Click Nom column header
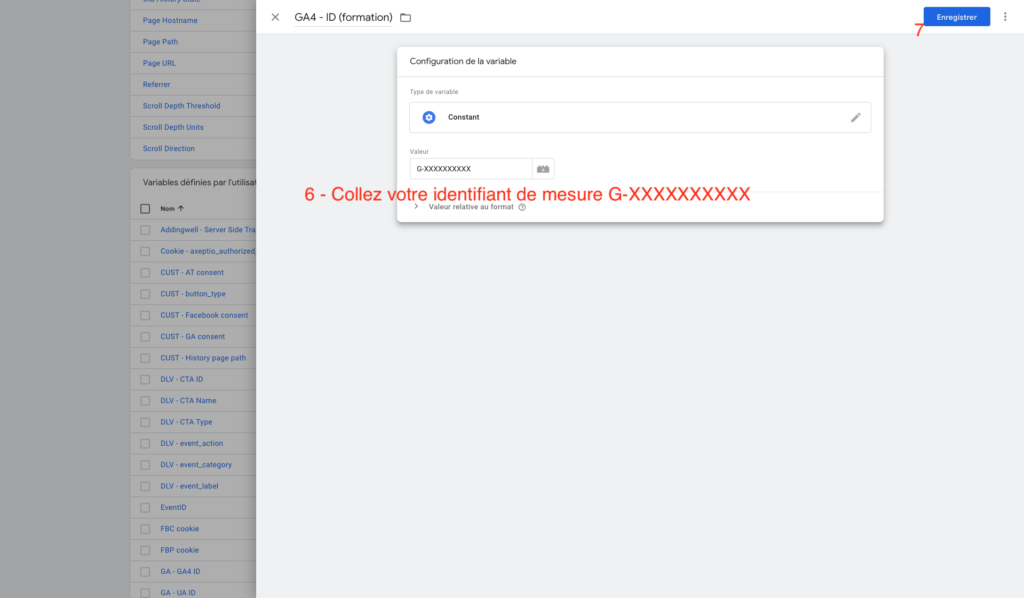The image size is (1024, 598). [x=168, y=209]
